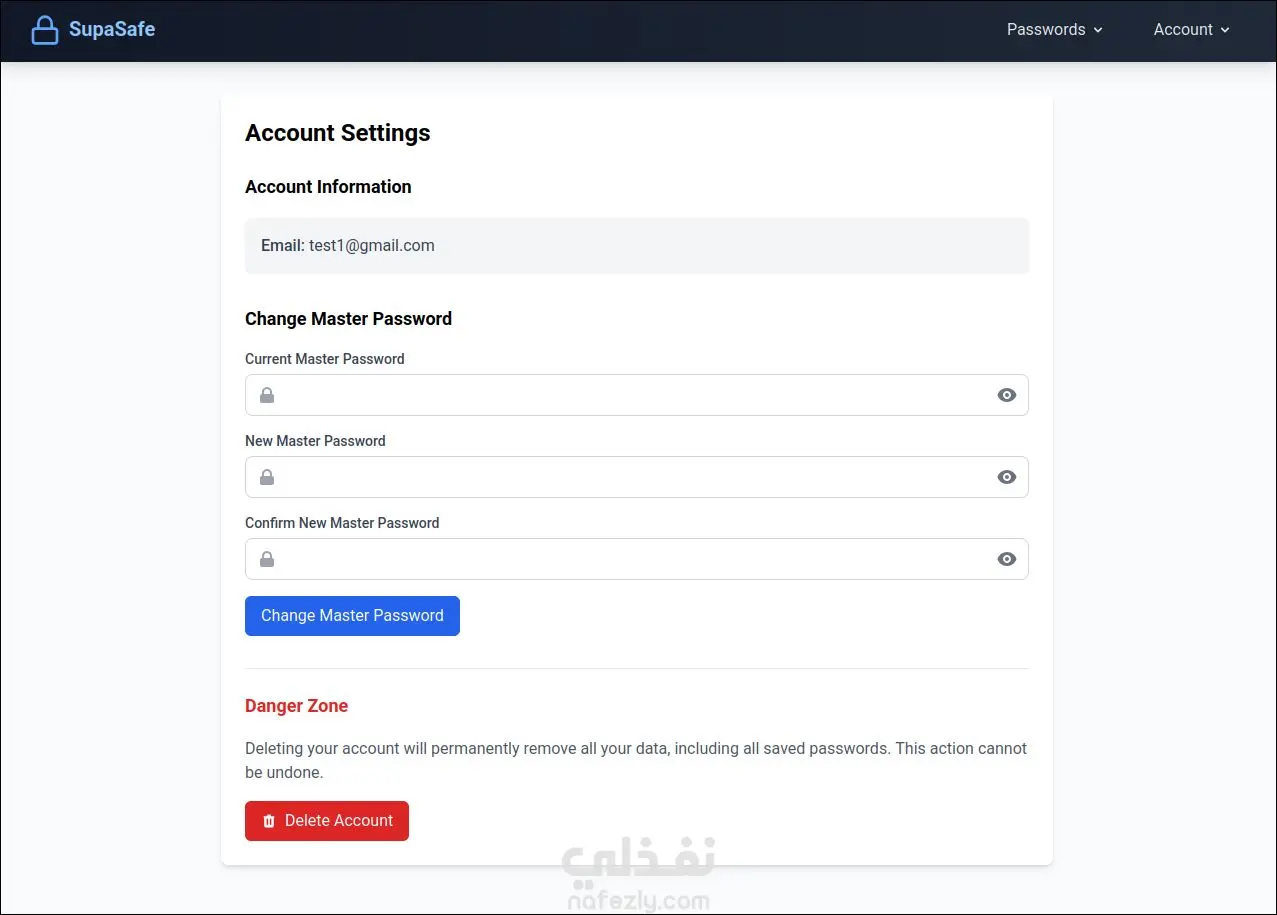Click lock icon in Confirm New Master Password field

267,559
